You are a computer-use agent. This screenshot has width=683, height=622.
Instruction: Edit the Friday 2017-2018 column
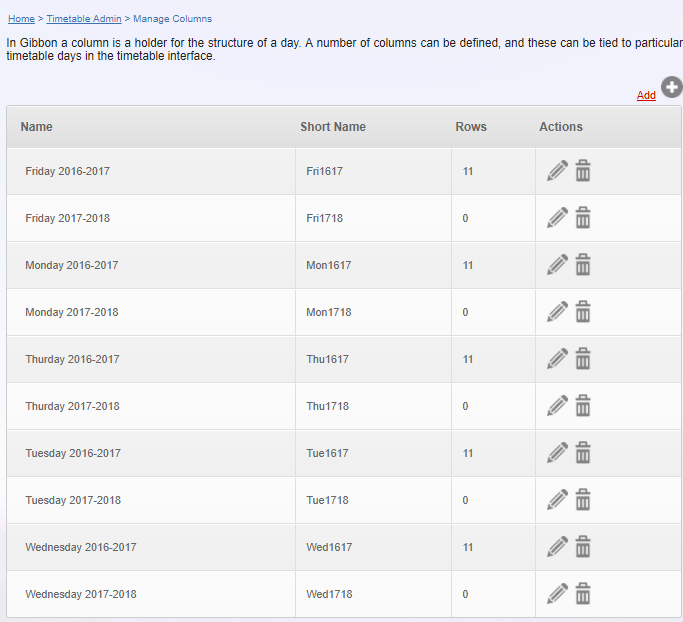pyautogui.click(x=557, y=217)
